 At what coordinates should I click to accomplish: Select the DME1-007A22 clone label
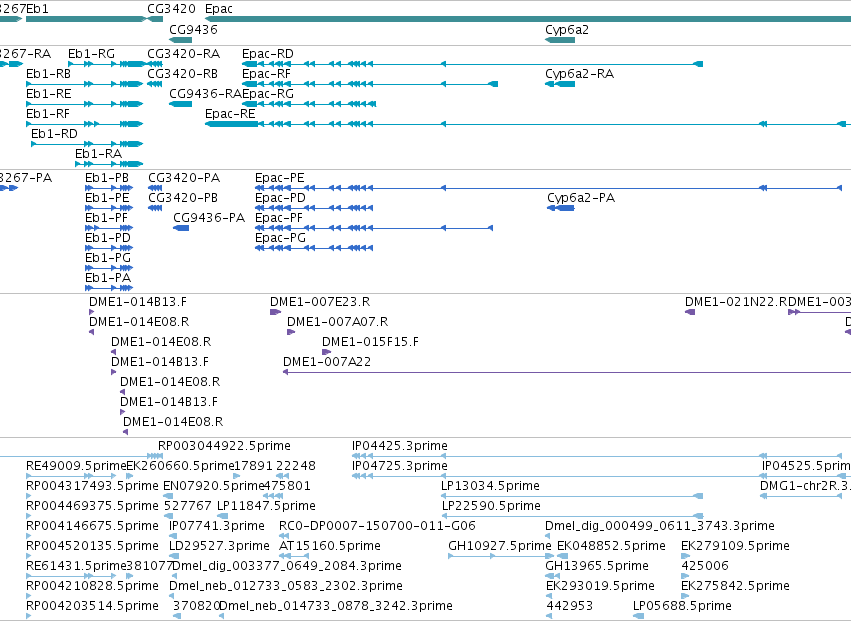pyautogui.click(x=327, y=362)
